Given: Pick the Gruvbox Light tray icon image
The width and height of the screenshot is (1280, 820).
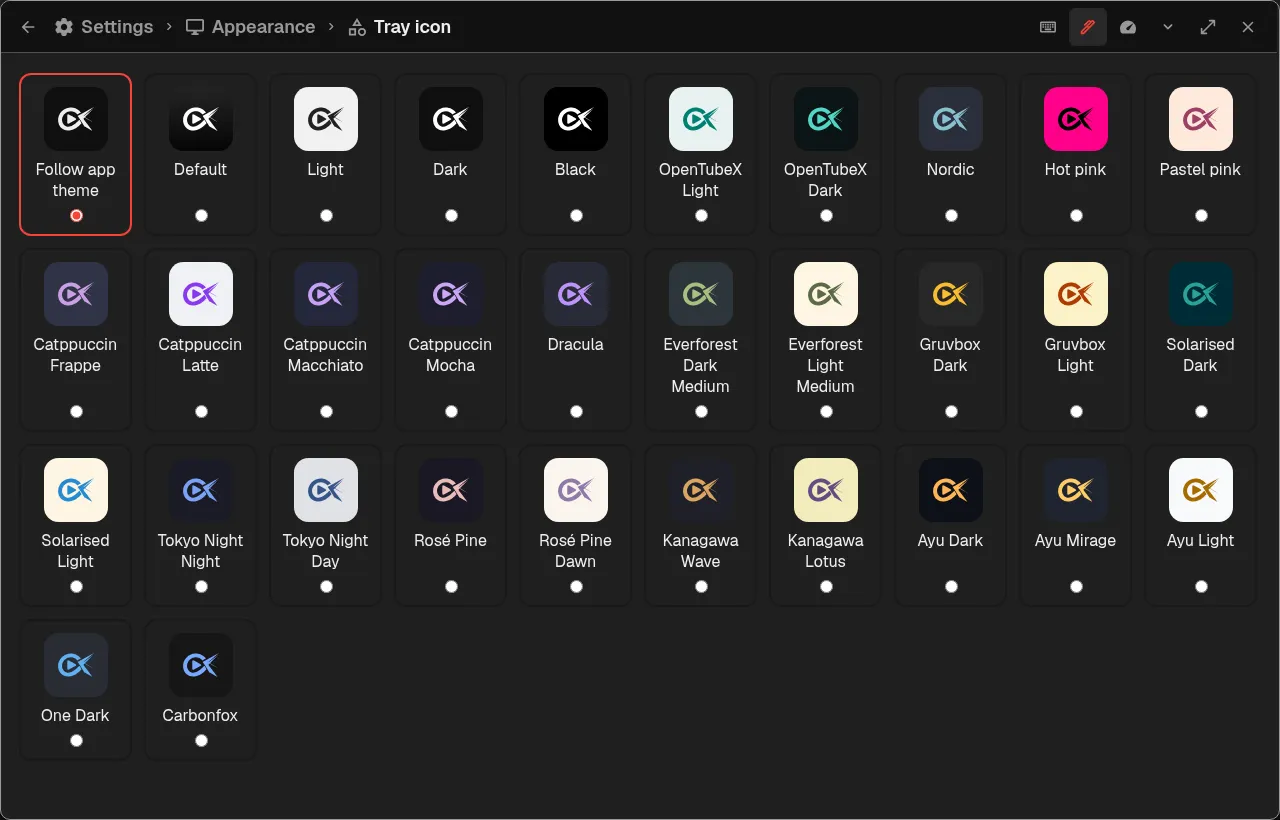Looking at the screenshot, I should tap(1076, 294).
